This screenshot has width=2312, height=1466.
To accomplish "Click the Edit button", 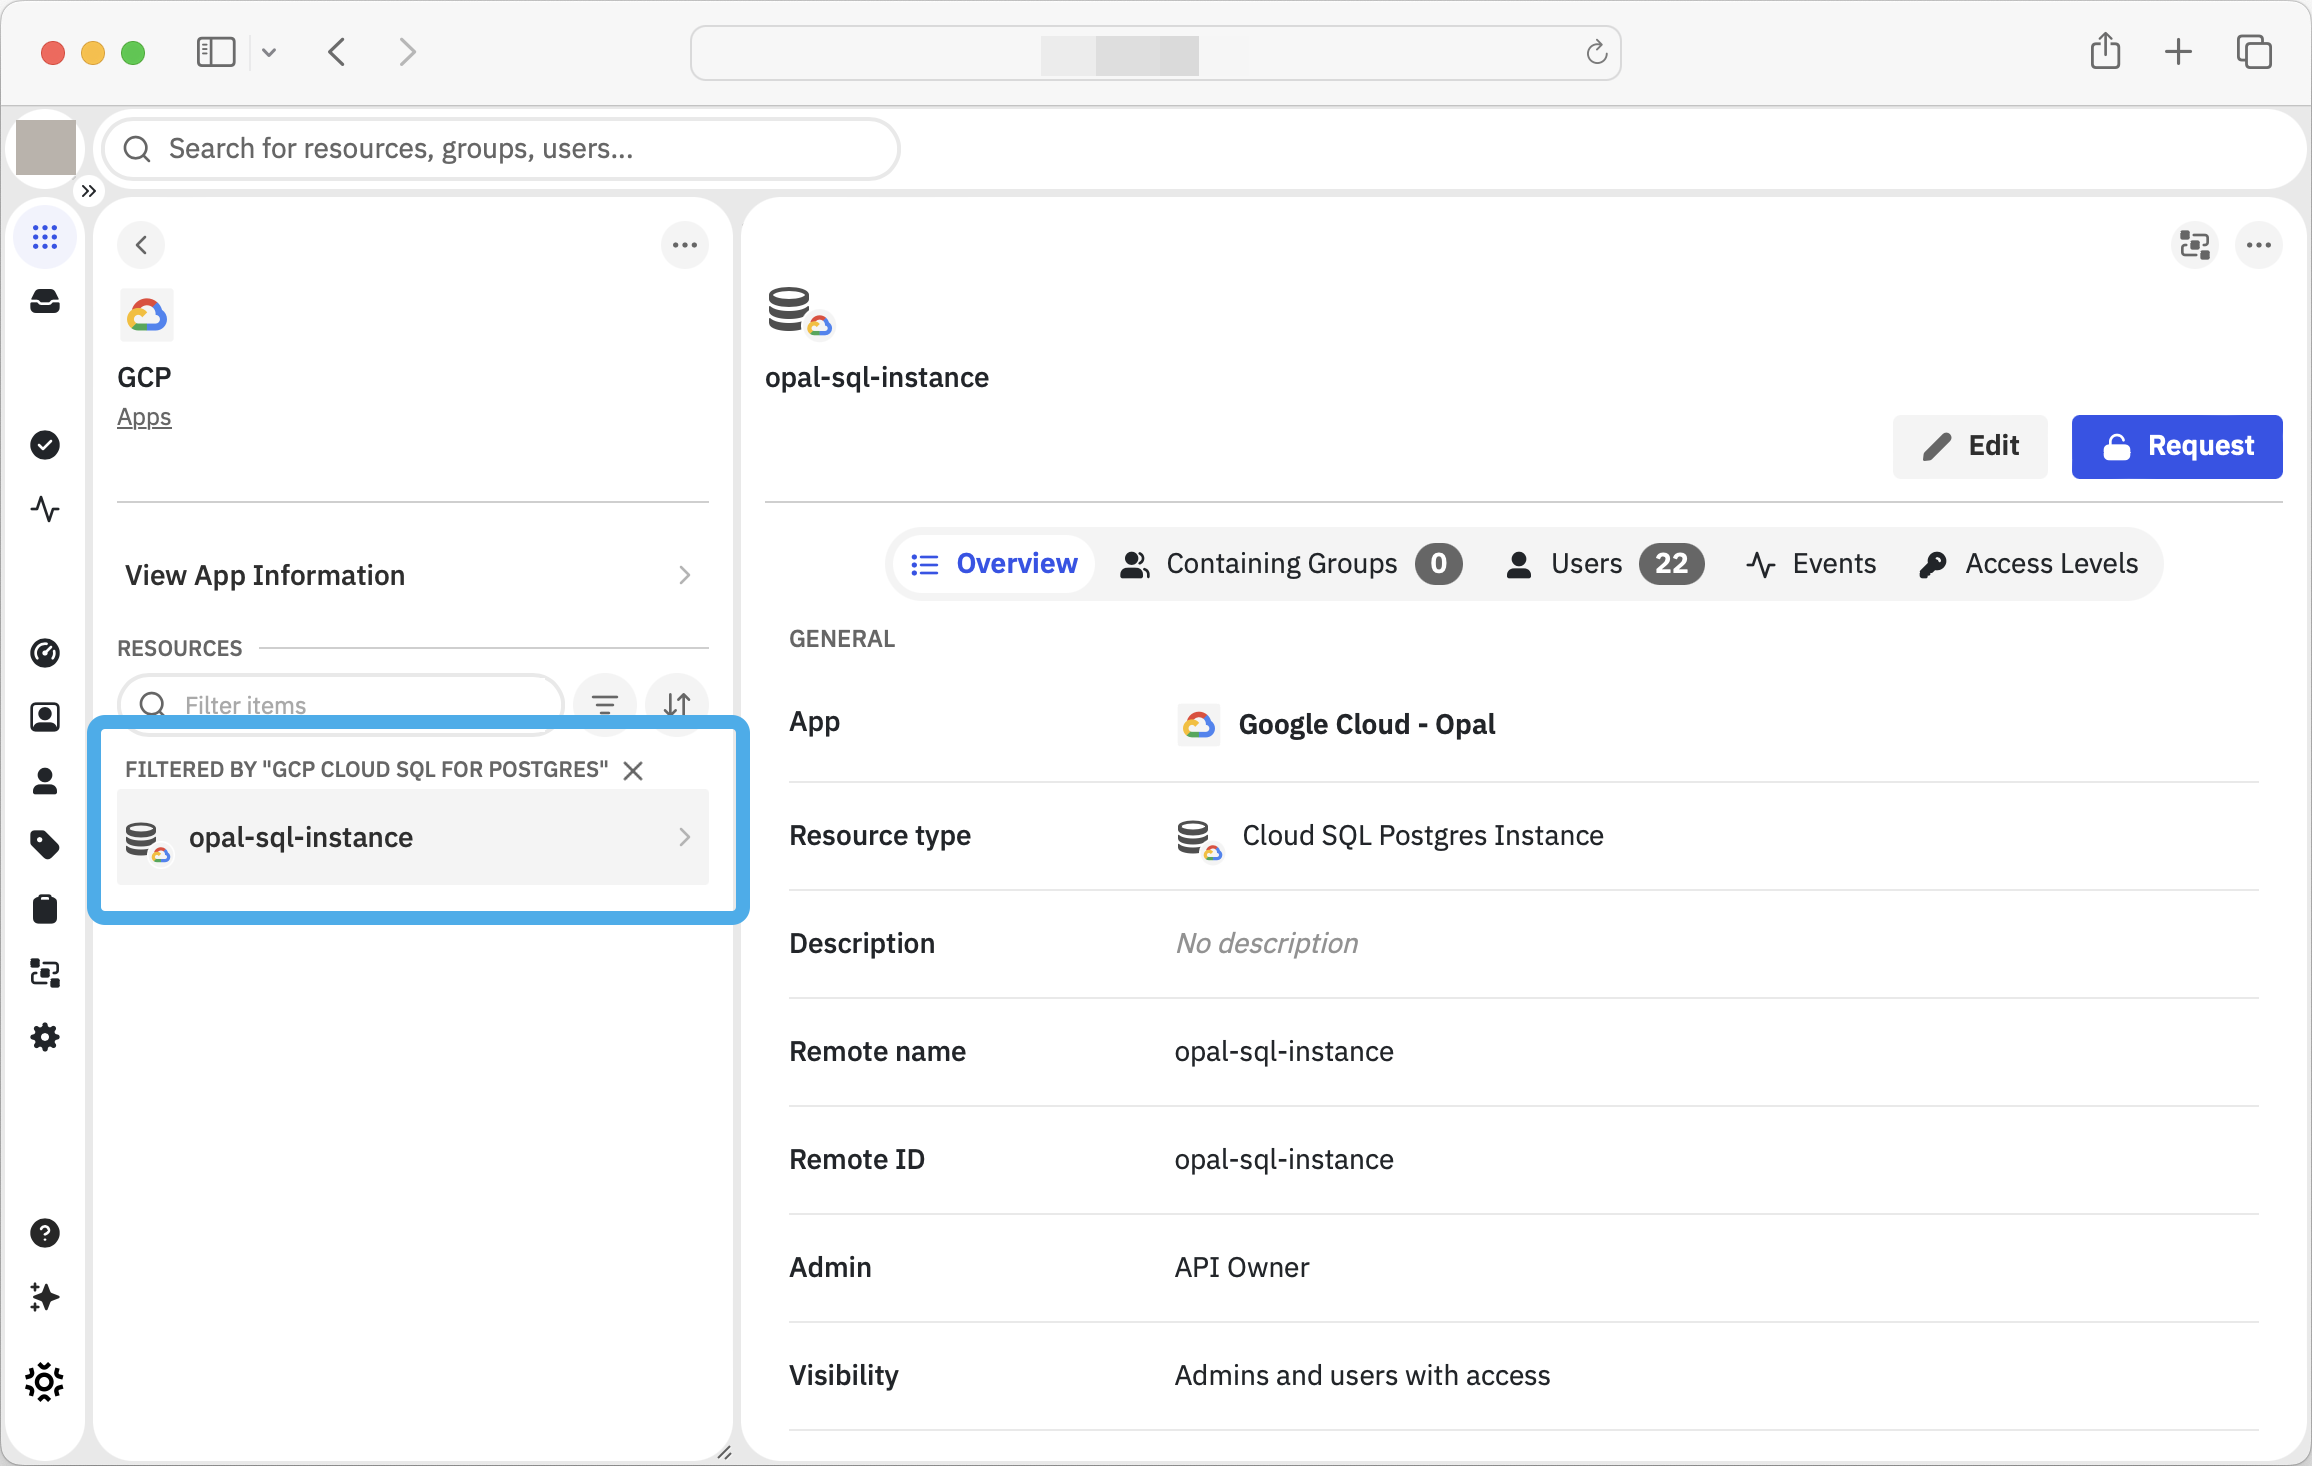I will (x=1970, y=446).
